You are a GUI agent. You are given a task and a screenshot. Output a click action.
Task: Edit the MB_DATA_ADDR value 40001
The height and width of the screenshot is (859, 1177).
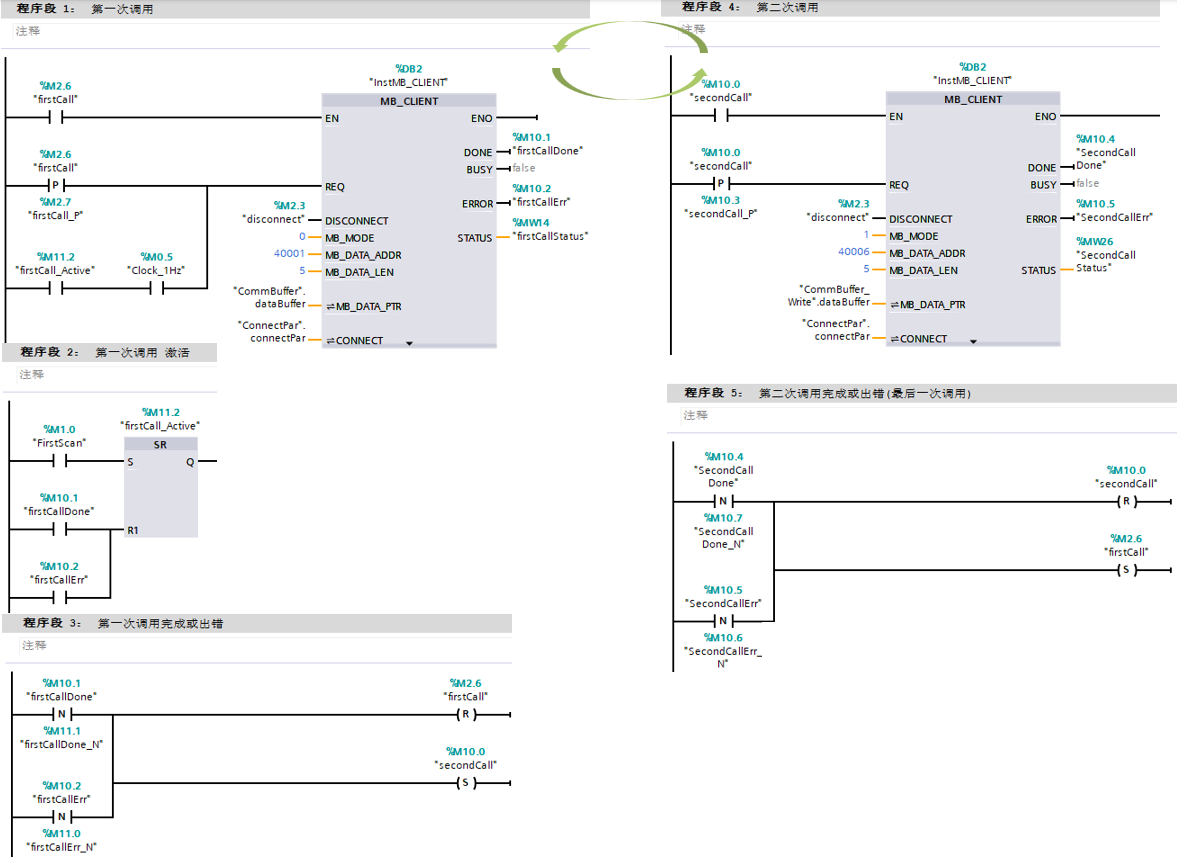[x=289, y=254]
